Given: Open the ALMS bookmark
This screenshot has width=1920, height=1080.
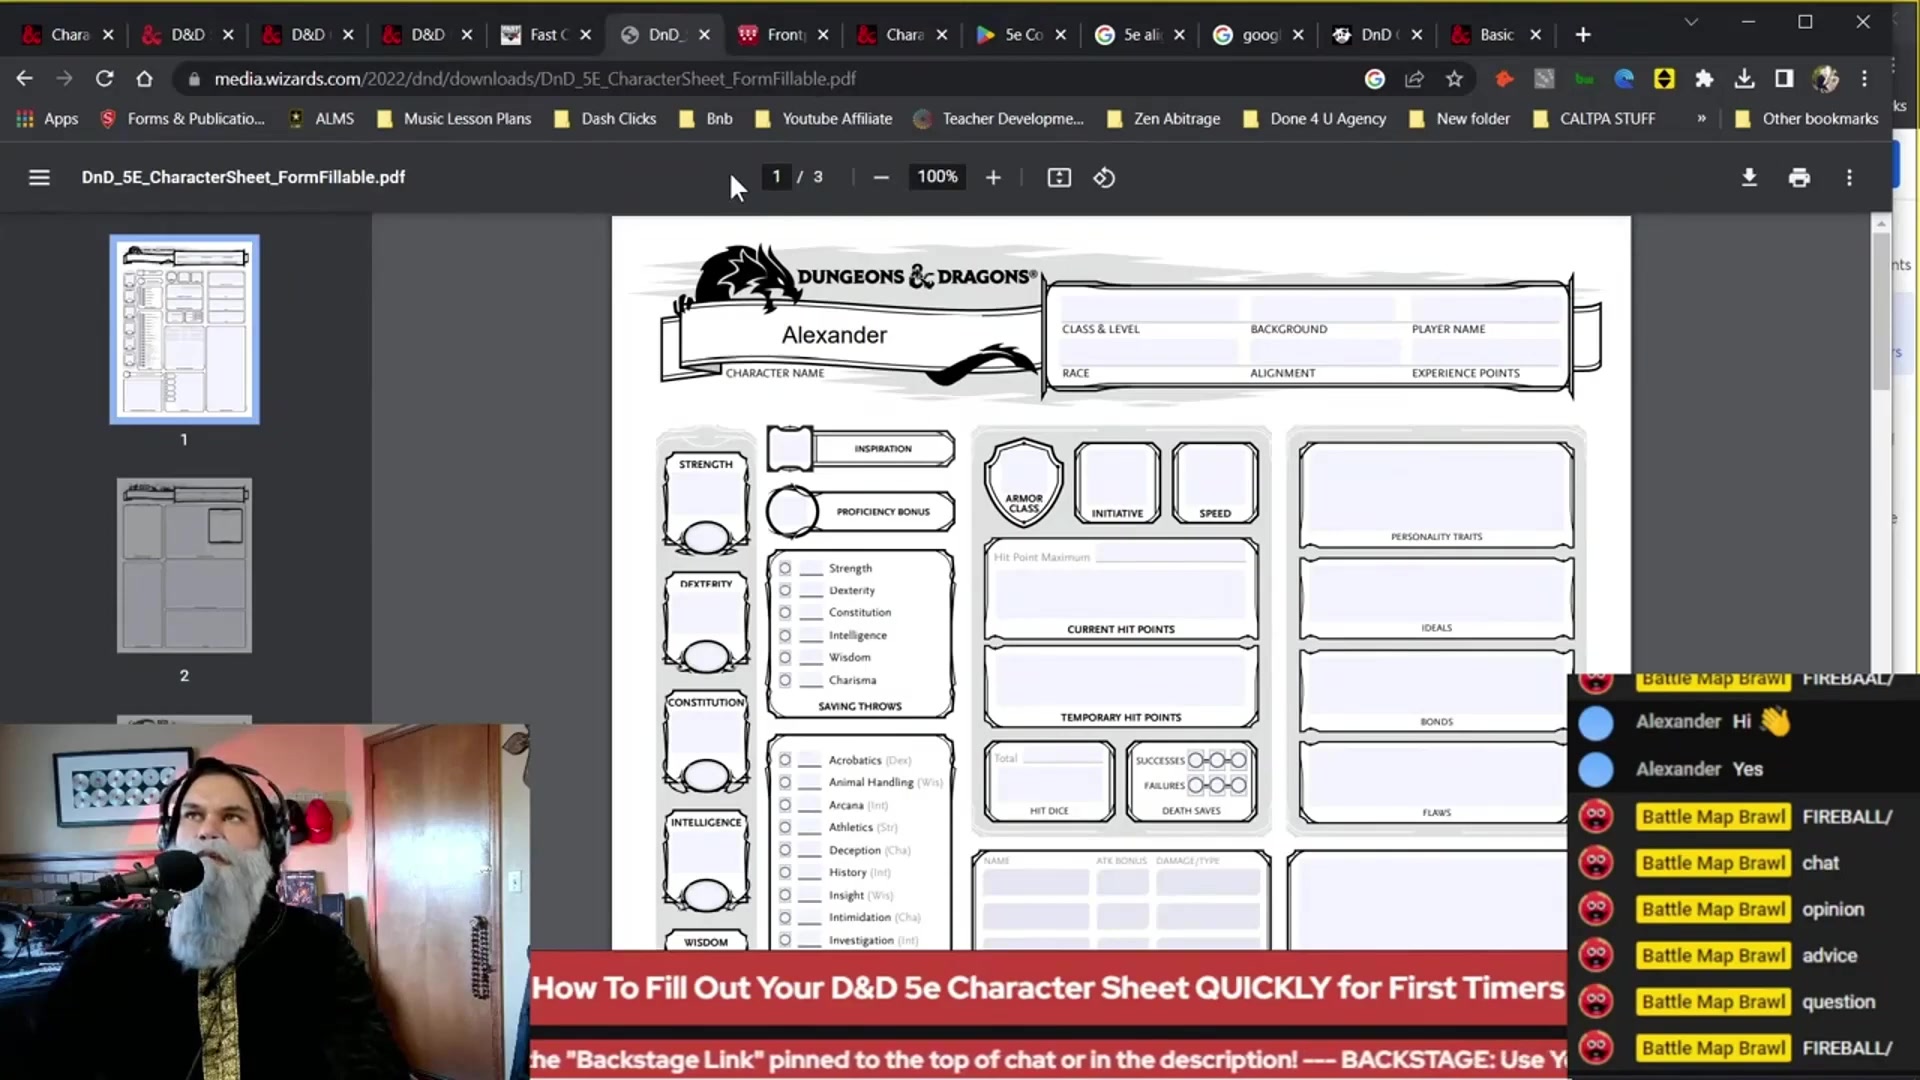Looking at the screenshot, I should (x=321, y=118).
